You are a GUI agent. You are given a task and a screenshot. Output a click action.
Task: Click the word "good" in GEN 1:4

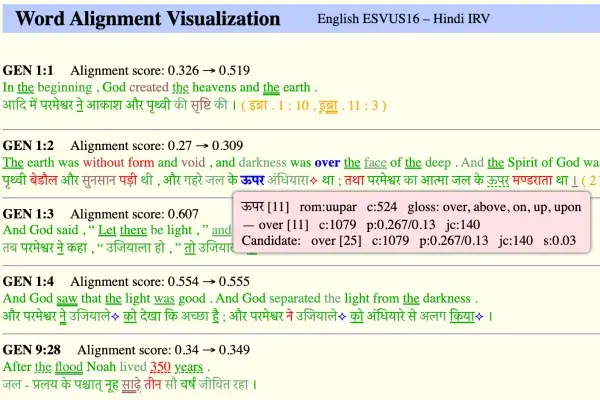click(192, 299)
